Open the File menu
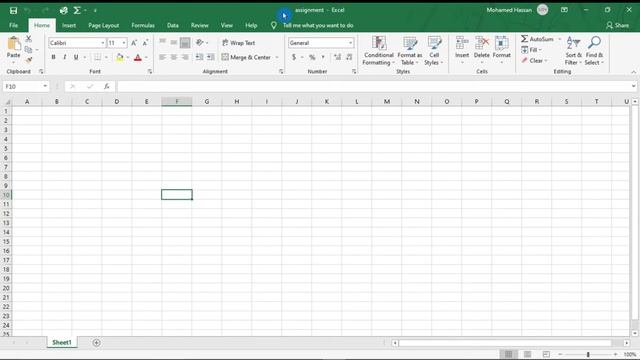The height and width of the screenshot is (360, 640). point(13,25)
